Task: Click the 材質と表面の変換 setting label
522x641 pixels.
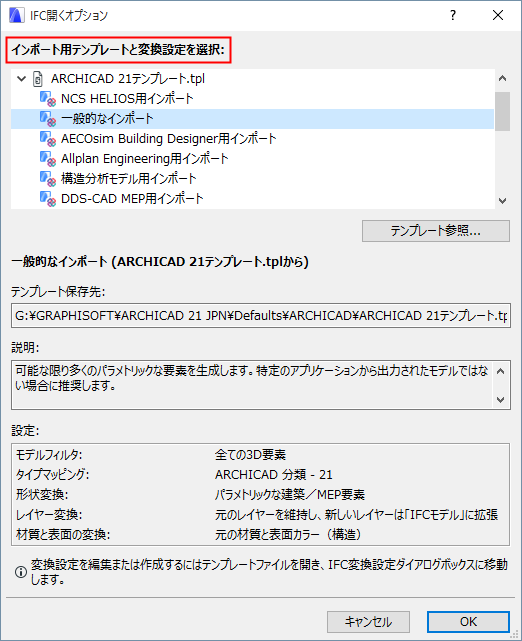Action: point(63,534)
